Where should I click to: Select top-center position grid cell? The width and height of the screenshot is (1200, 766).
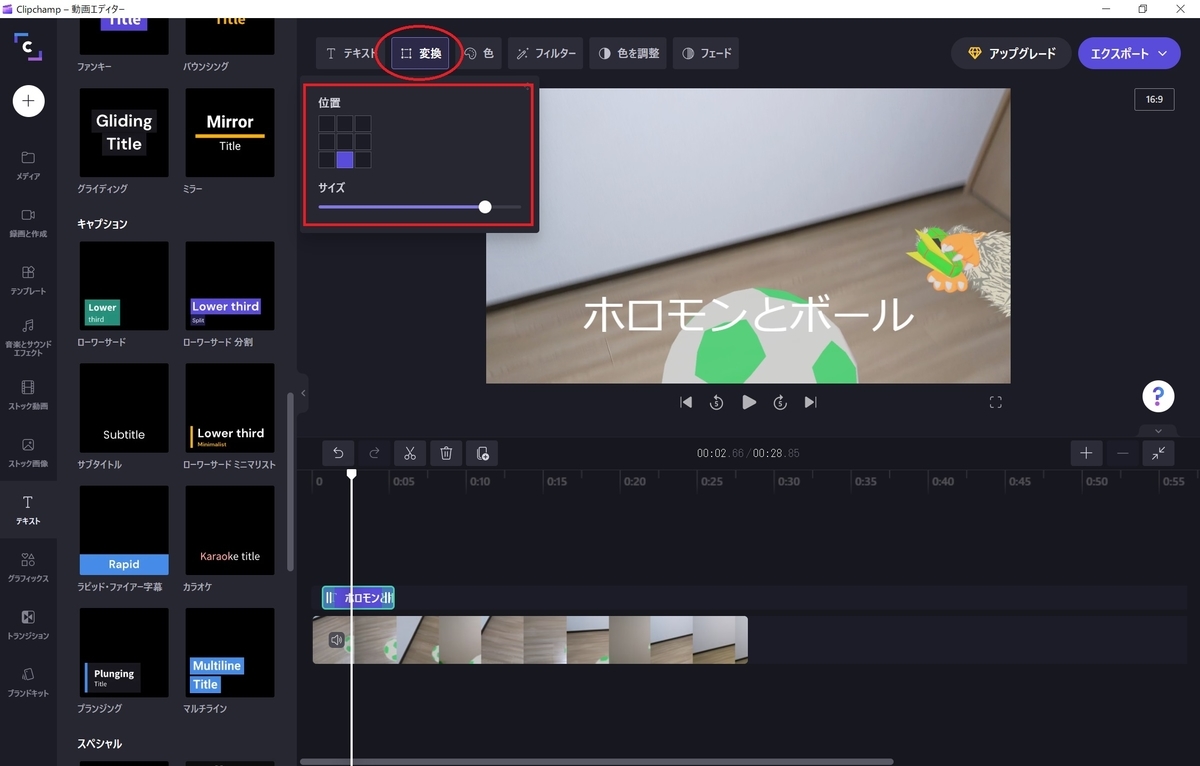[345, 124]
